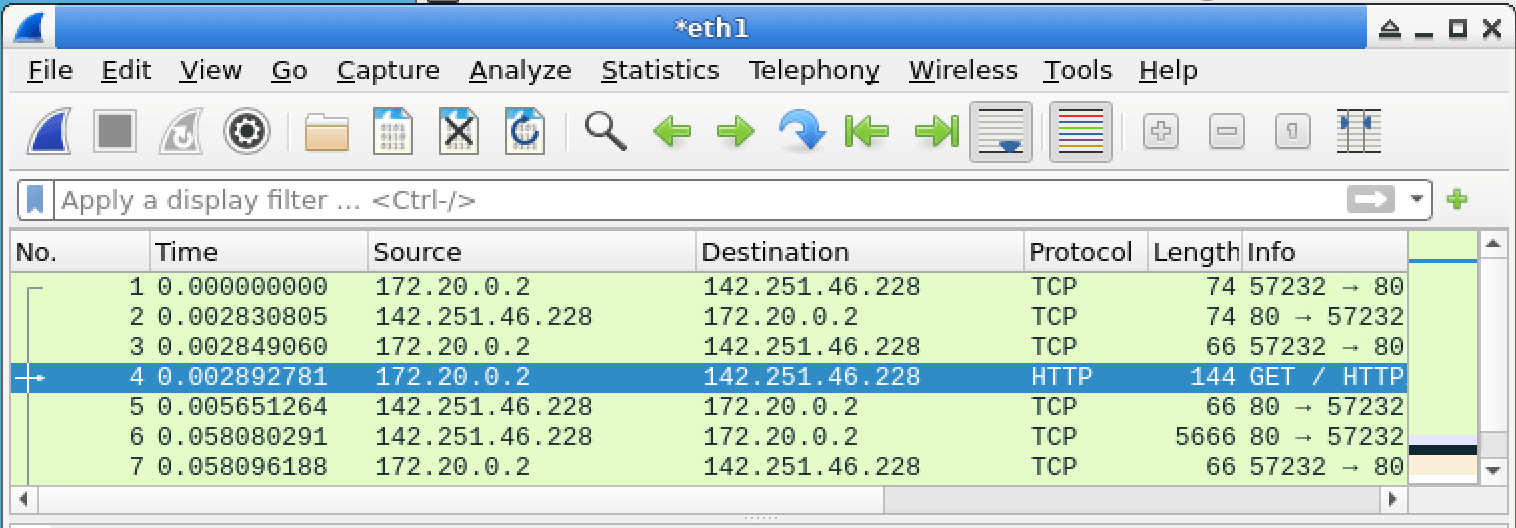Stop the running packet capture
The width and height of the screenshot is (1516, 528).
pyautogui.click(x=117, y=131)
